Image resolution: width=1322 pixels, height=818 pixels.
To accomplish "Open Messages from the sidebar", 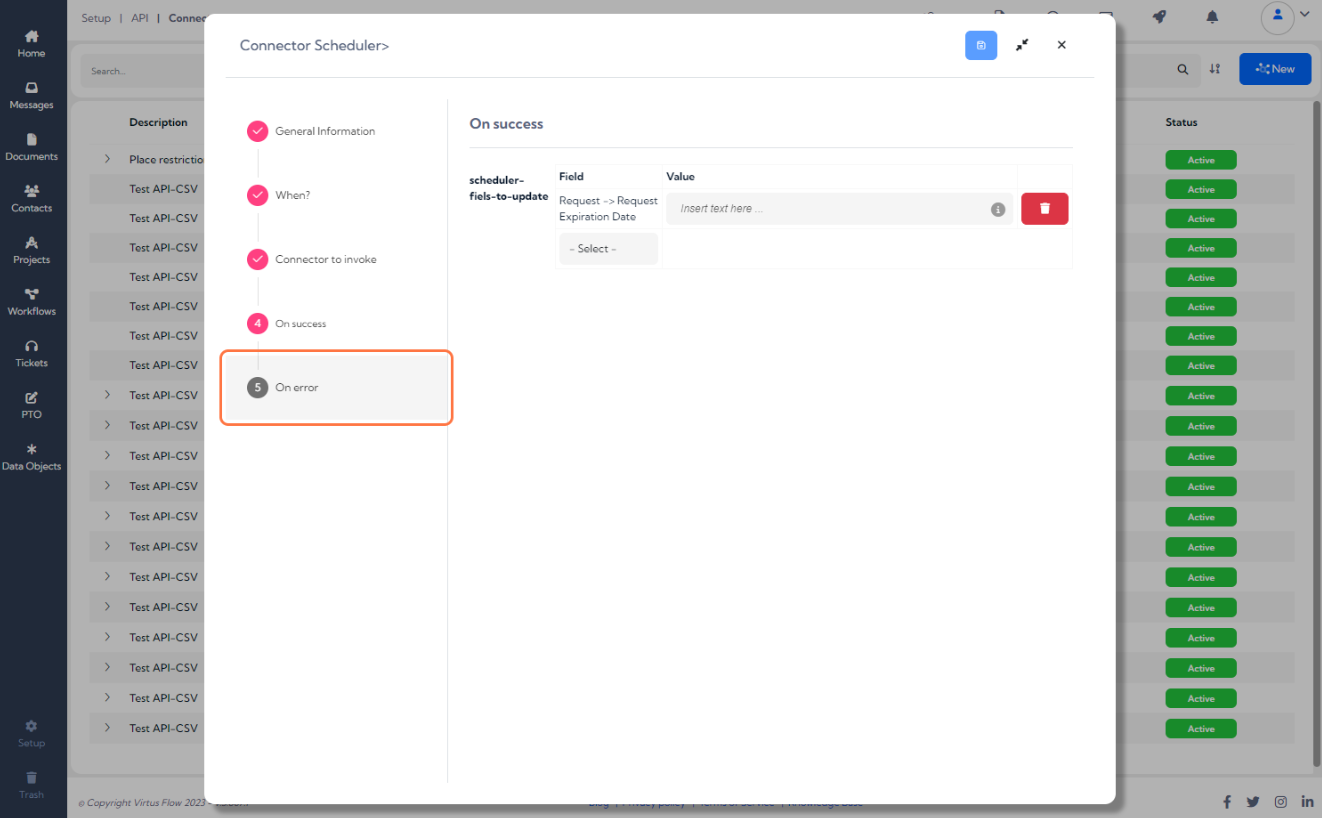I will pos(31,96).
